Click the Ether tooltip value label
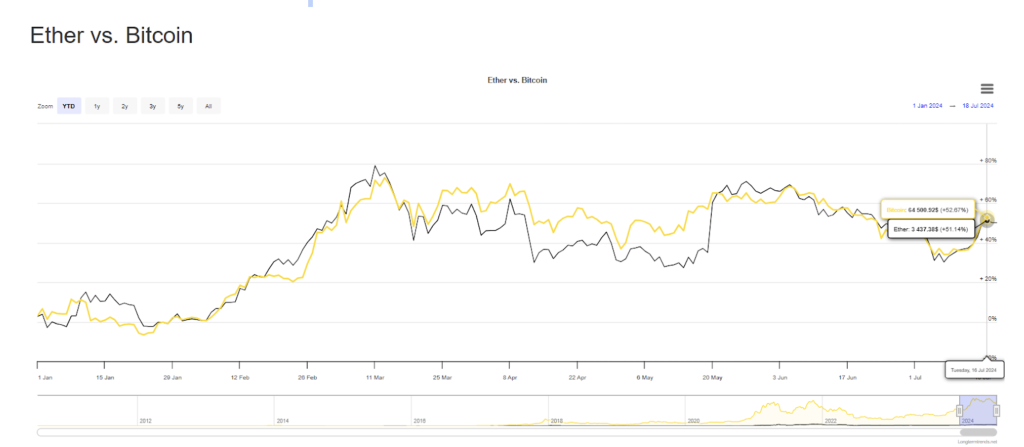This screenshot has width=1024, height=447. click(x=932, y=229)
